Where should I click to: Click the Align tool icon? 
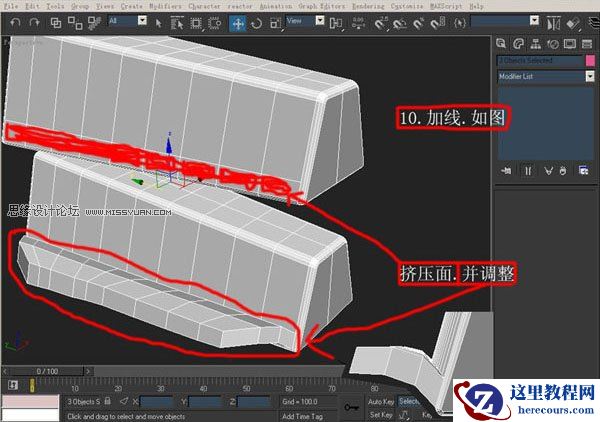pos(573,23)
